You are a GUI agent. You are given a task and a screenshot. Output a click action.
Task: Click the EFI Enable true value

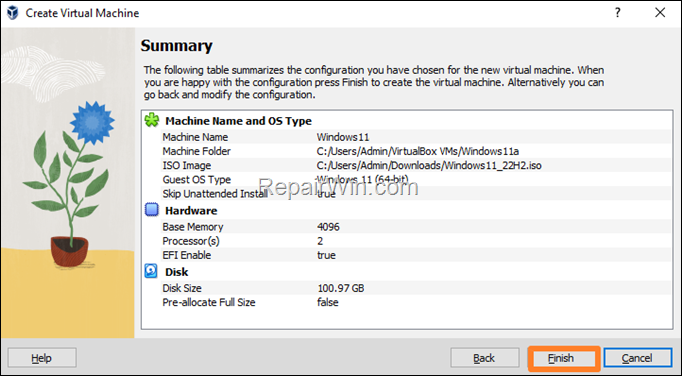pyautogui.click(x=326, y=255)
